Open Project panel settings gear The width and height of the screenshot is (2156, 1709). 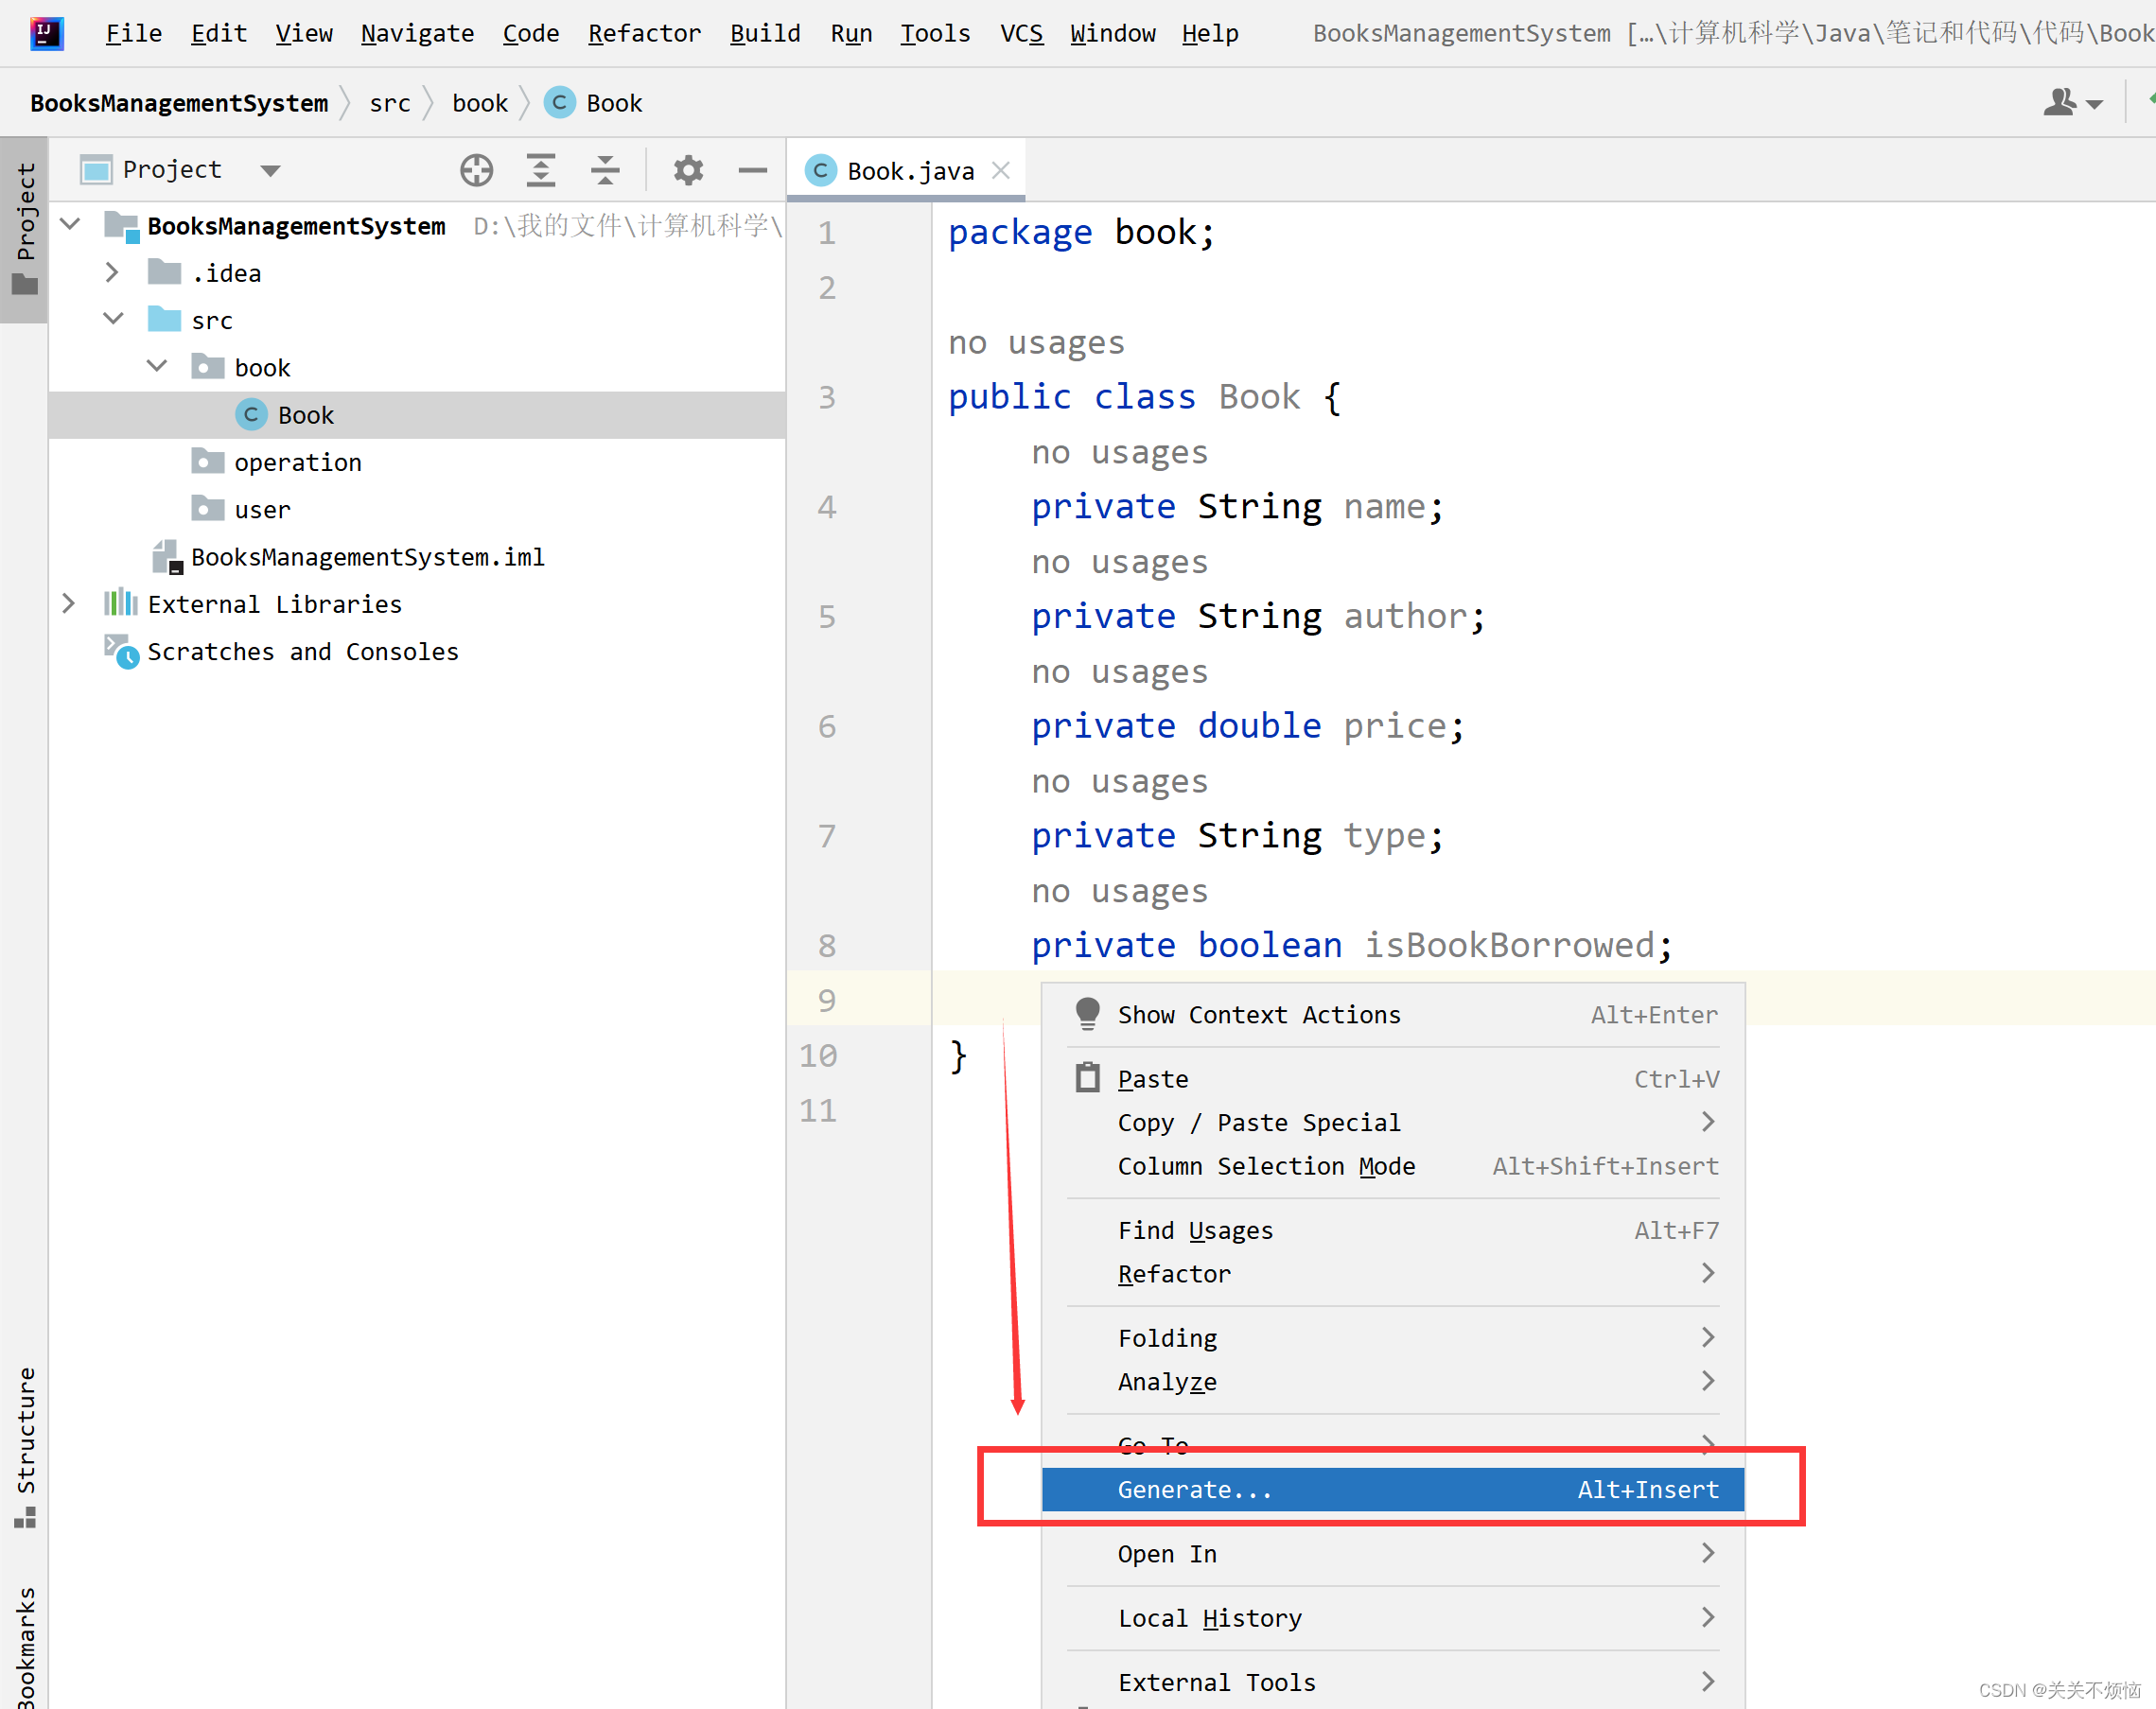point(688,170)
